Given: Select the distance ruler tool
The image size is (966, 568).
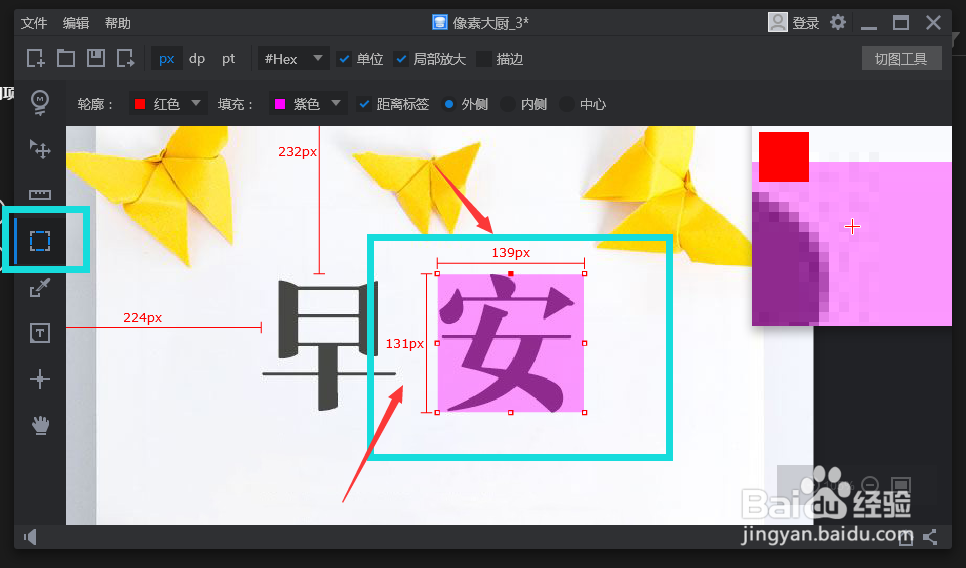Looking at the screenshot, I should click(x=40, y=195).
